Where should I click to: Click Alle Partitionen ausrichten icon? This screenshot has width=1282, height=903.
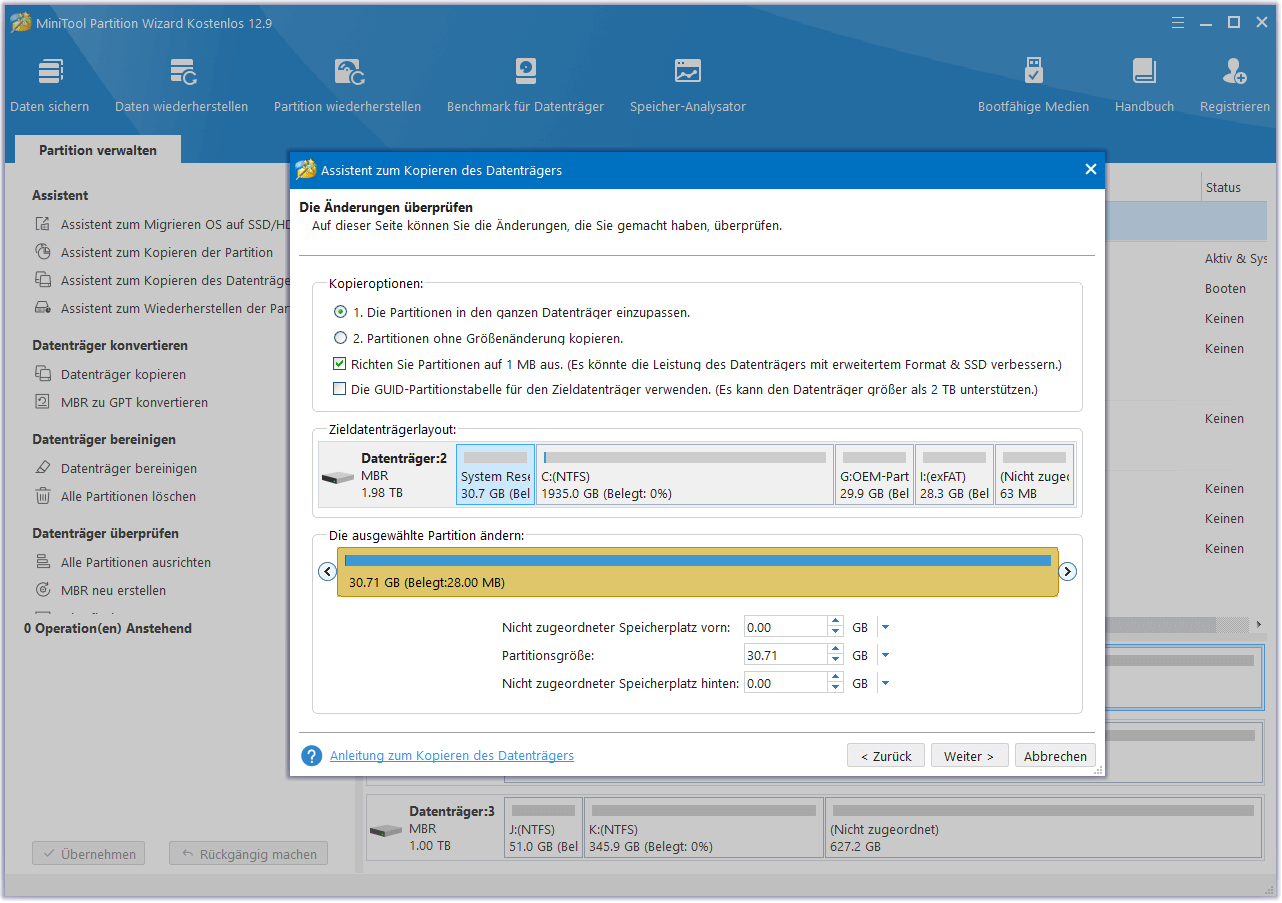(x=43, y=563)
